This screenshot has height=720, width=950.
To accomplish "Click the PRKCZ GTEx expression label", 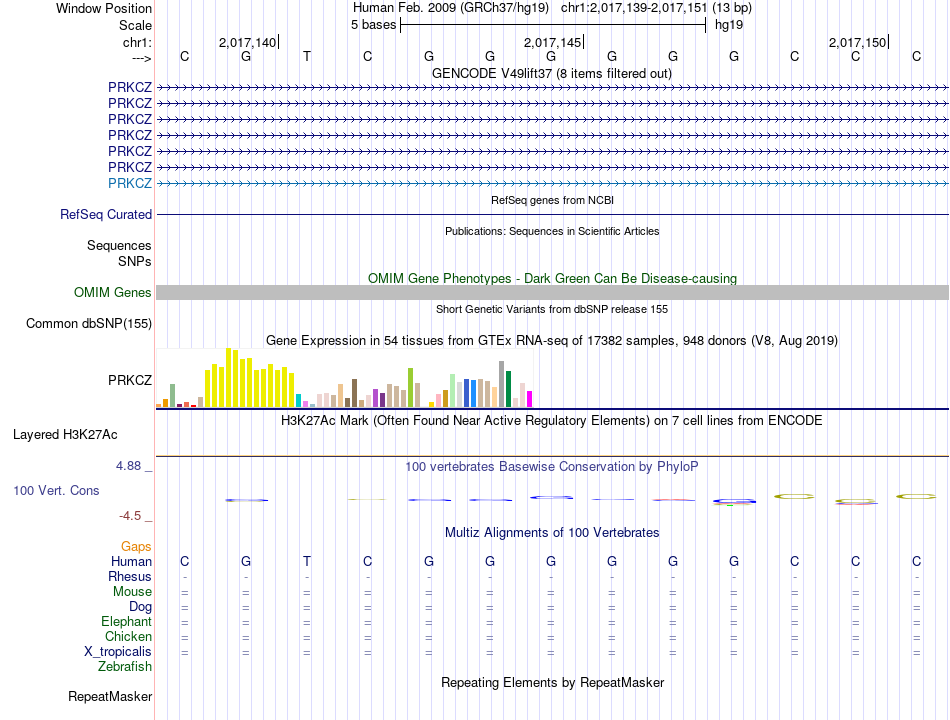I will pyautogui.click(x=130, y=380).
